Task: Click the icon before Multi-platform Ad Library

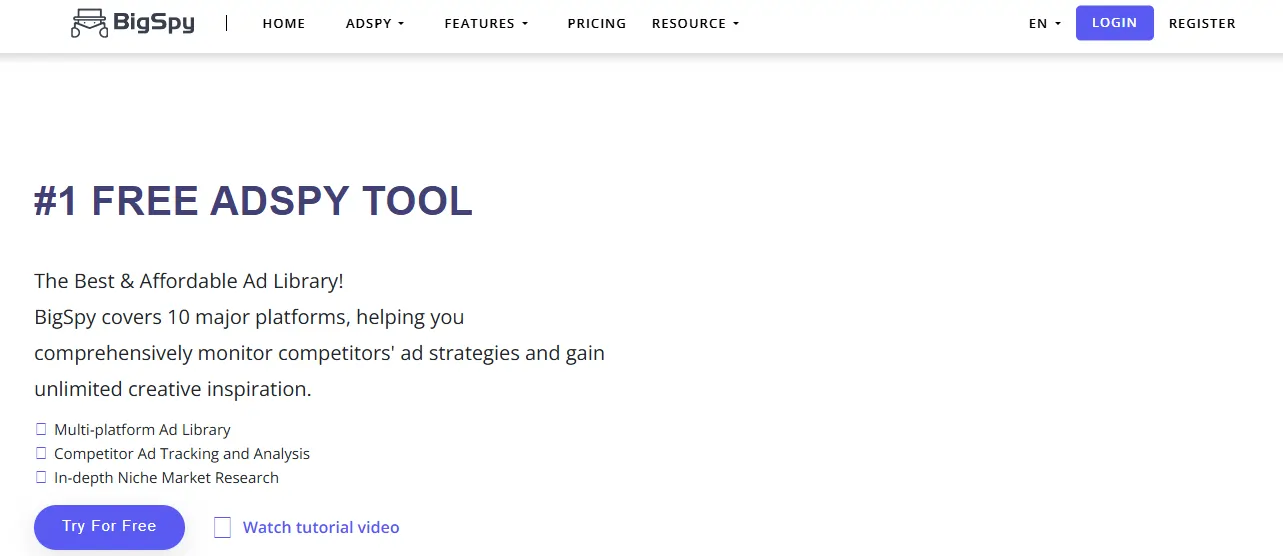Action: coord(41,429)
